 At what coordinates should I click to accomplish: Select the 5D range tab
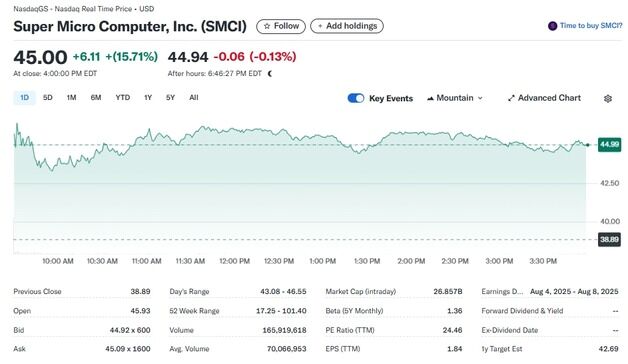(48, 98)
